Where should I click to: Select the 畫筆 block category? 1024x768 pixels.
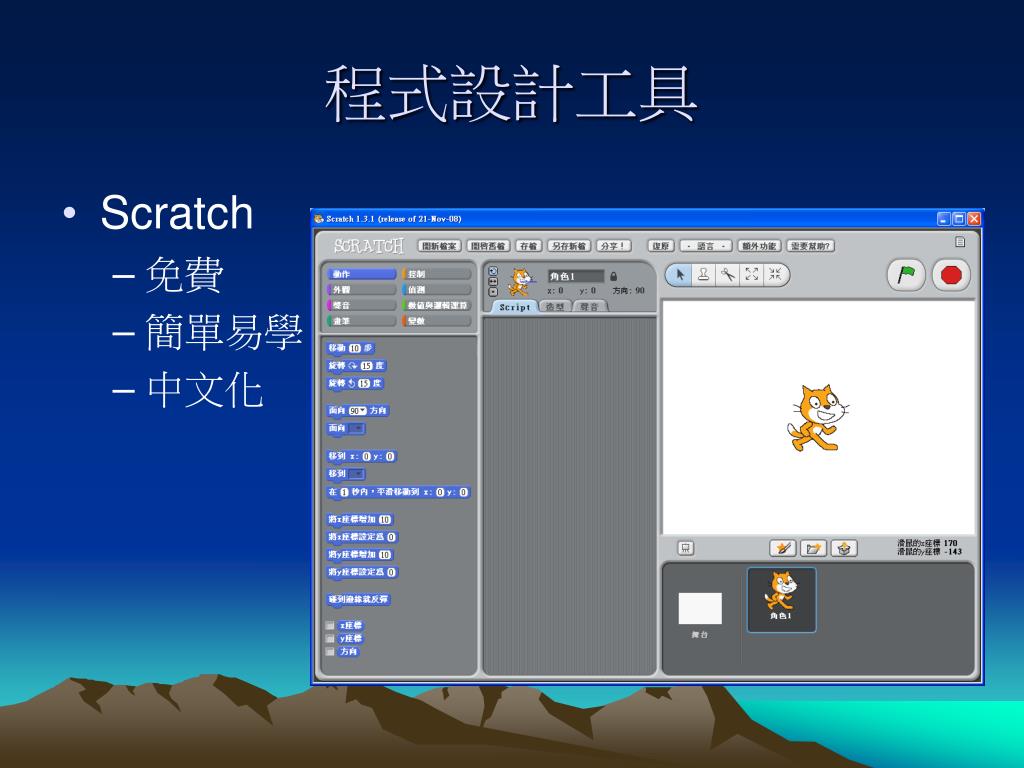pos(361,321)
